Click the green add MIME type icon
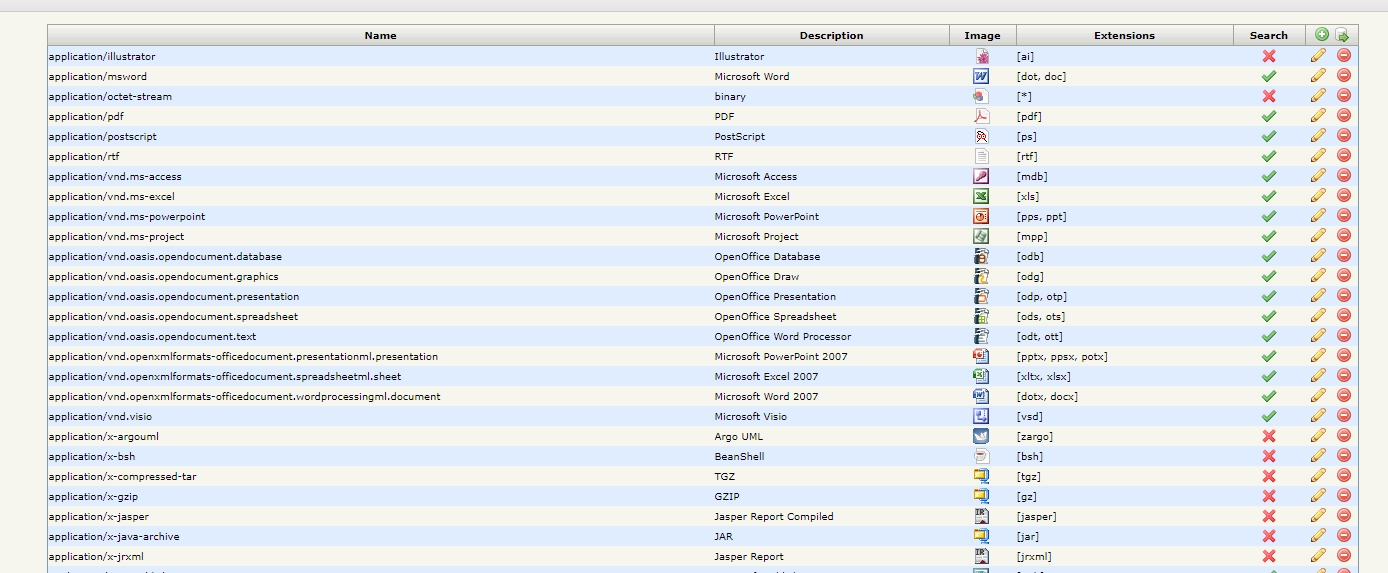This screenshot has width=1388, height=573. [x=1322, y=35]
